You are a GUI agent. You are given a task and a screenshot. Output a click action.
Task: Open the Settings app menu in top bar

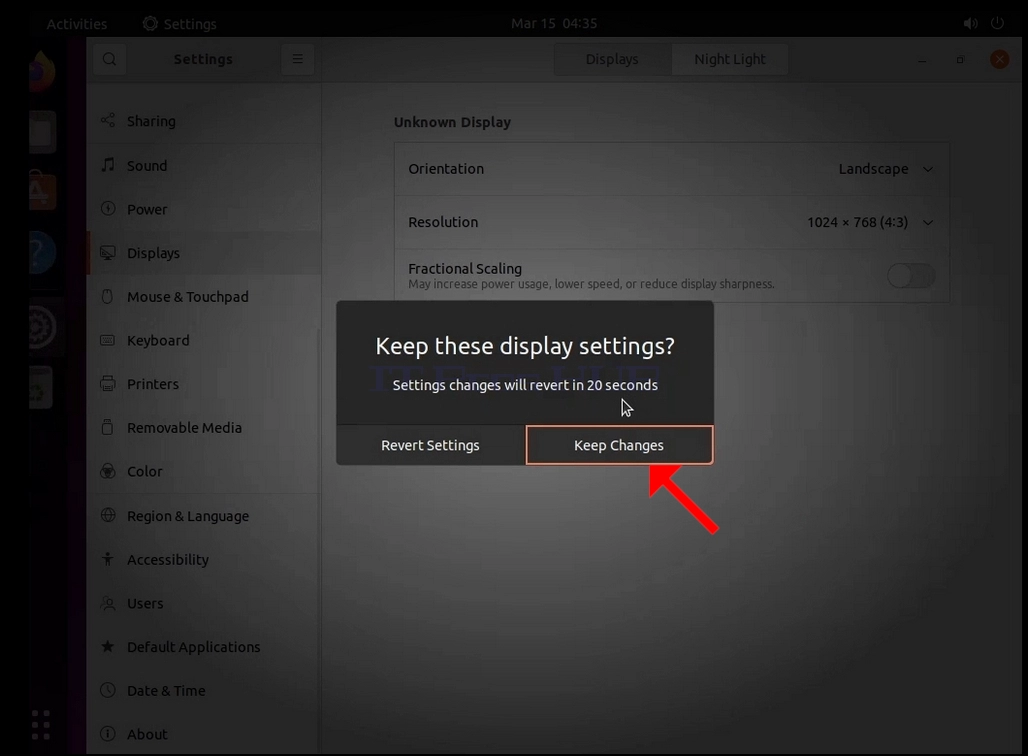coord(180,24)
